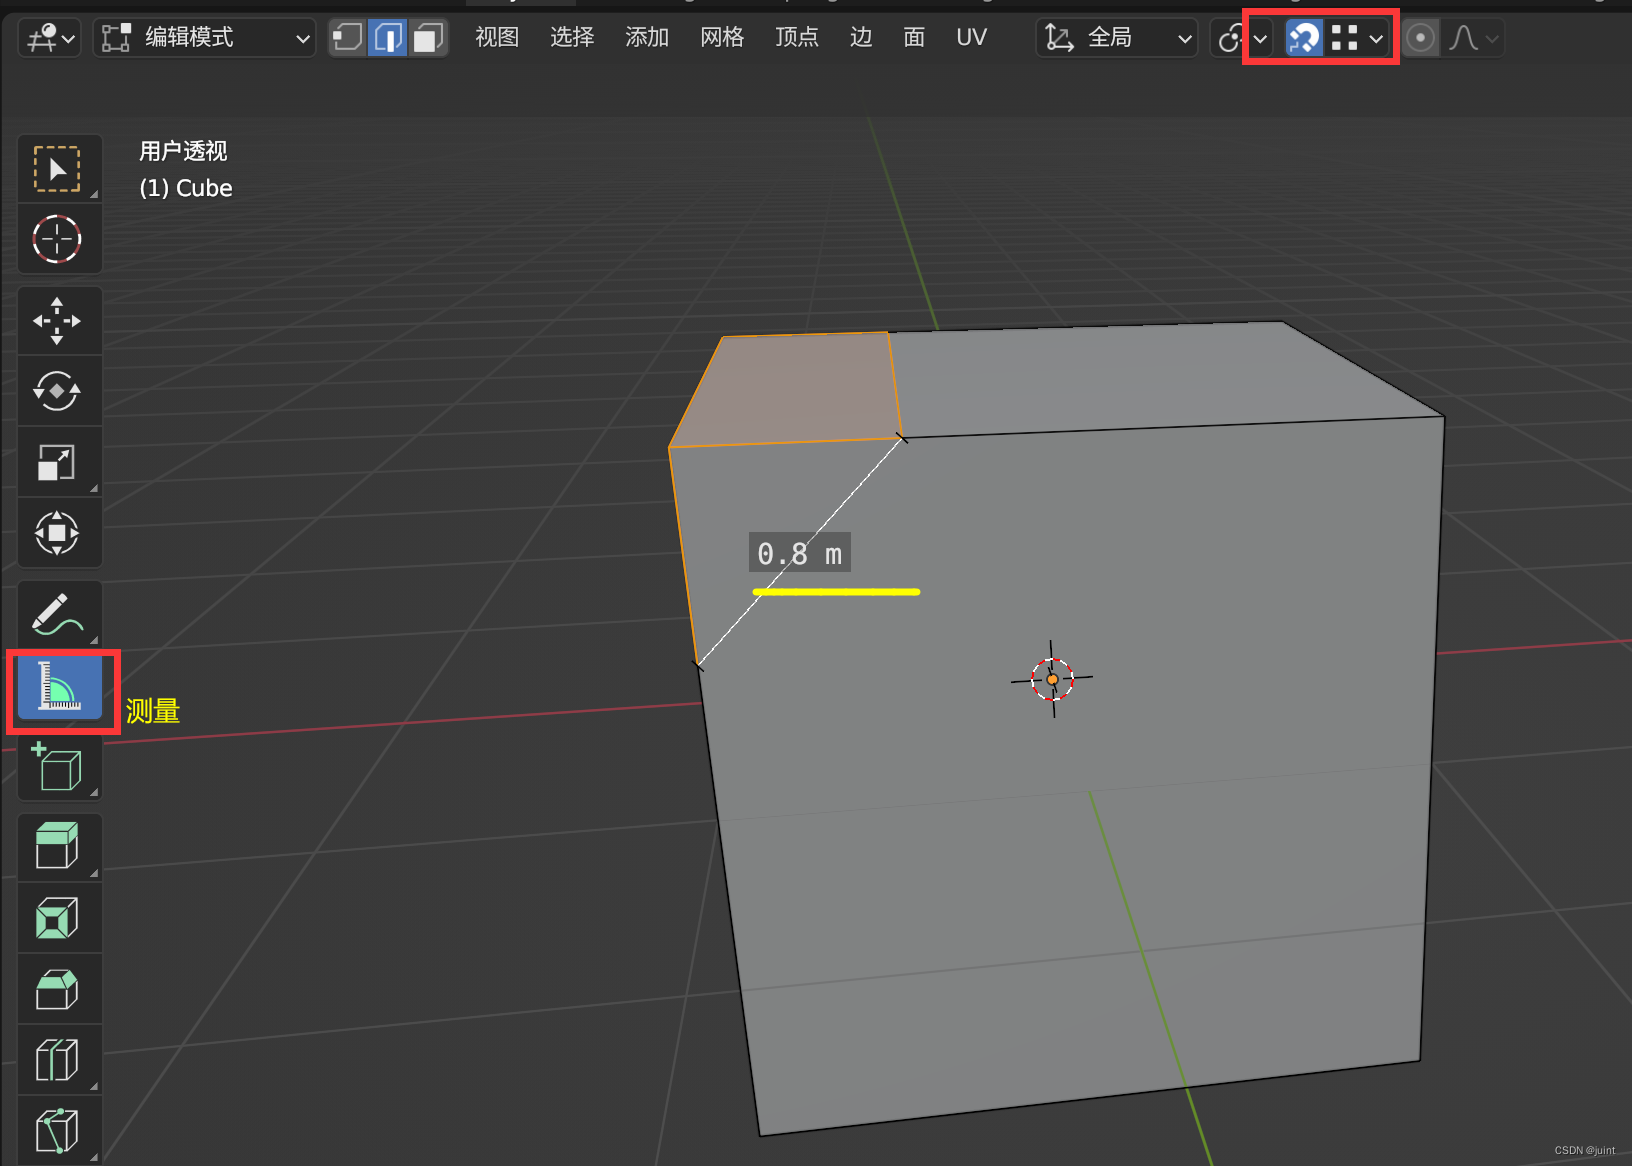Screen dimensions: 1632x1166
Task: Select the Inset Faces tool
Action: [x=58, y=918]
